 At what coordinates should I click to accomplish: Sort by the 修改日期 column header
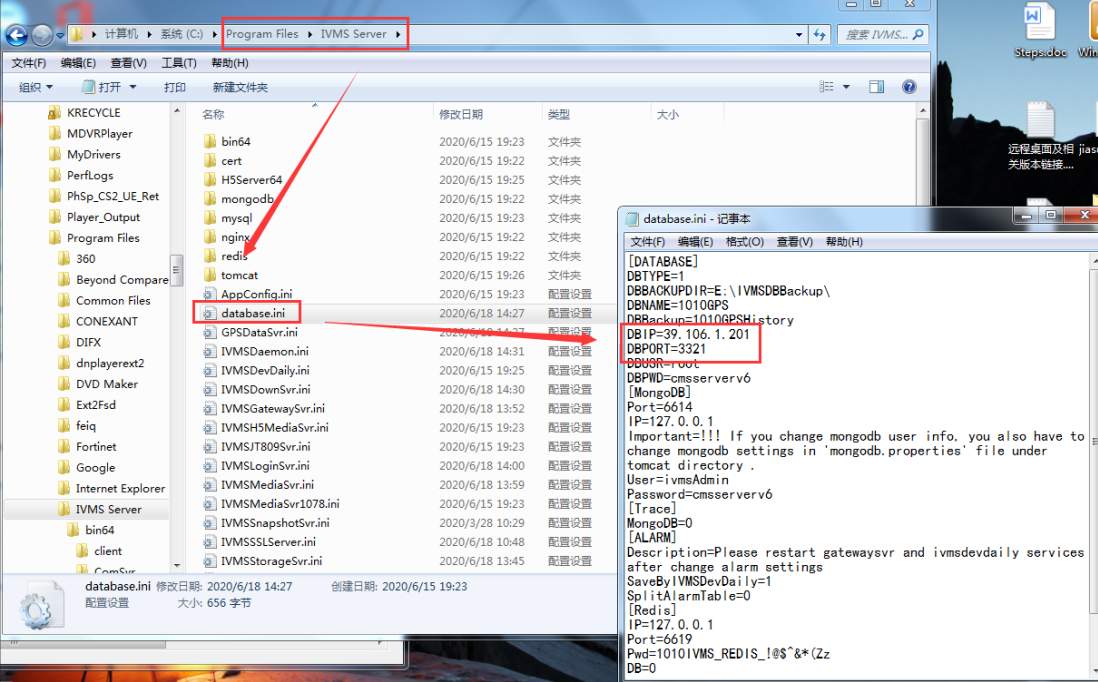461,114
